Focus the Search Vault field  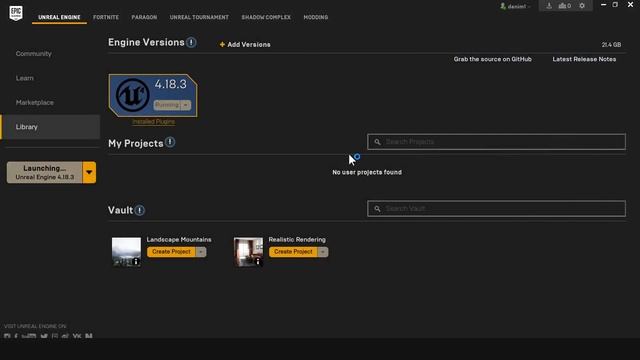tap(496, 209)
